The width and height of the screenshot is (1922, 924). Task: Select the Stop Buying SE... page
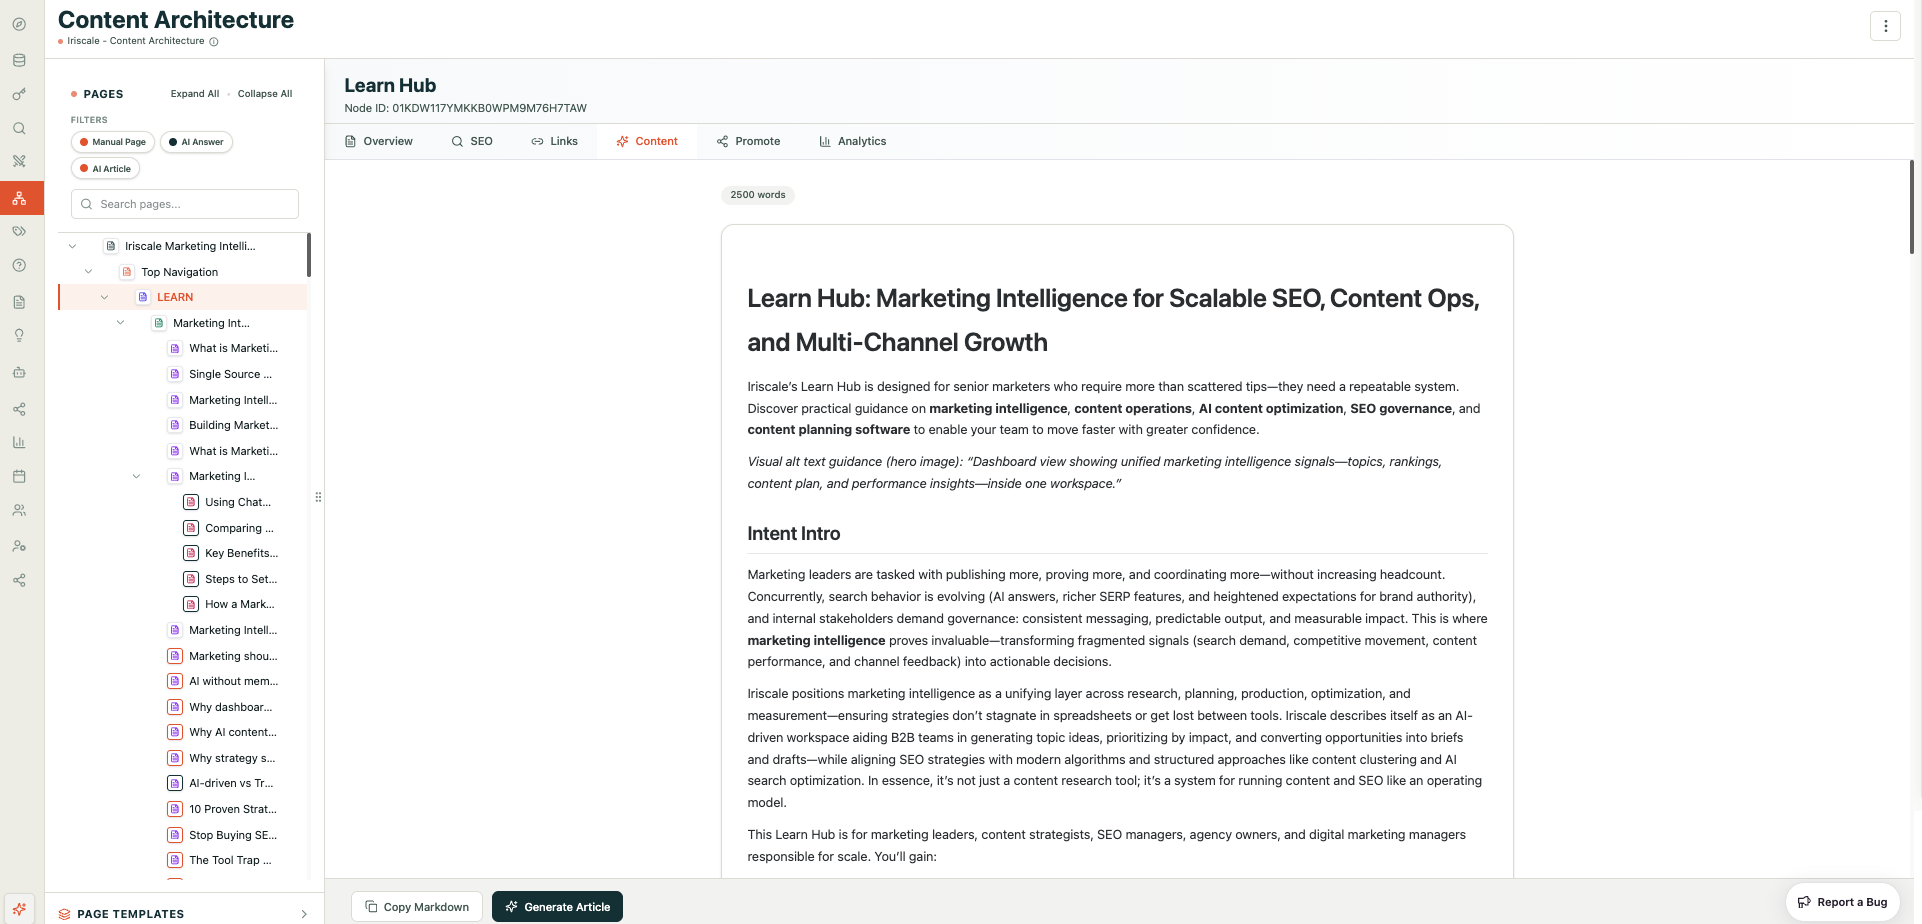pos(233,835)
